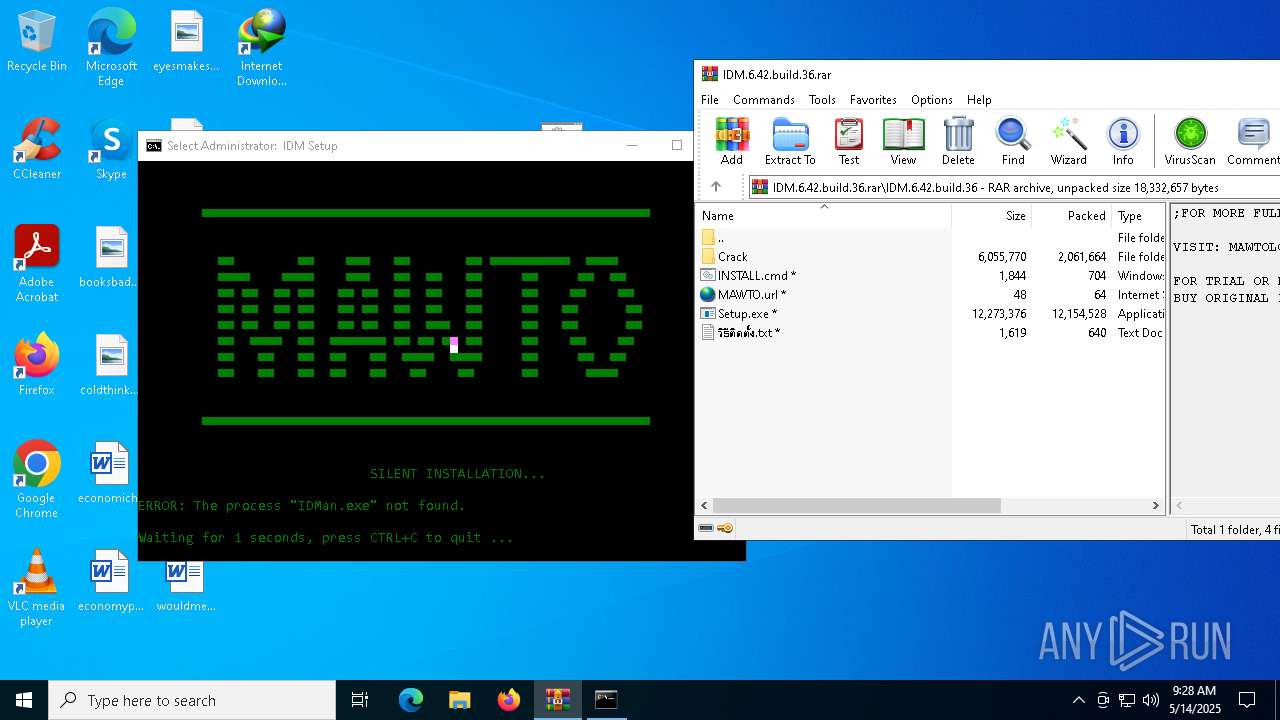Click the Windows Start button
Screen dimensions: 1280x720
24,700
